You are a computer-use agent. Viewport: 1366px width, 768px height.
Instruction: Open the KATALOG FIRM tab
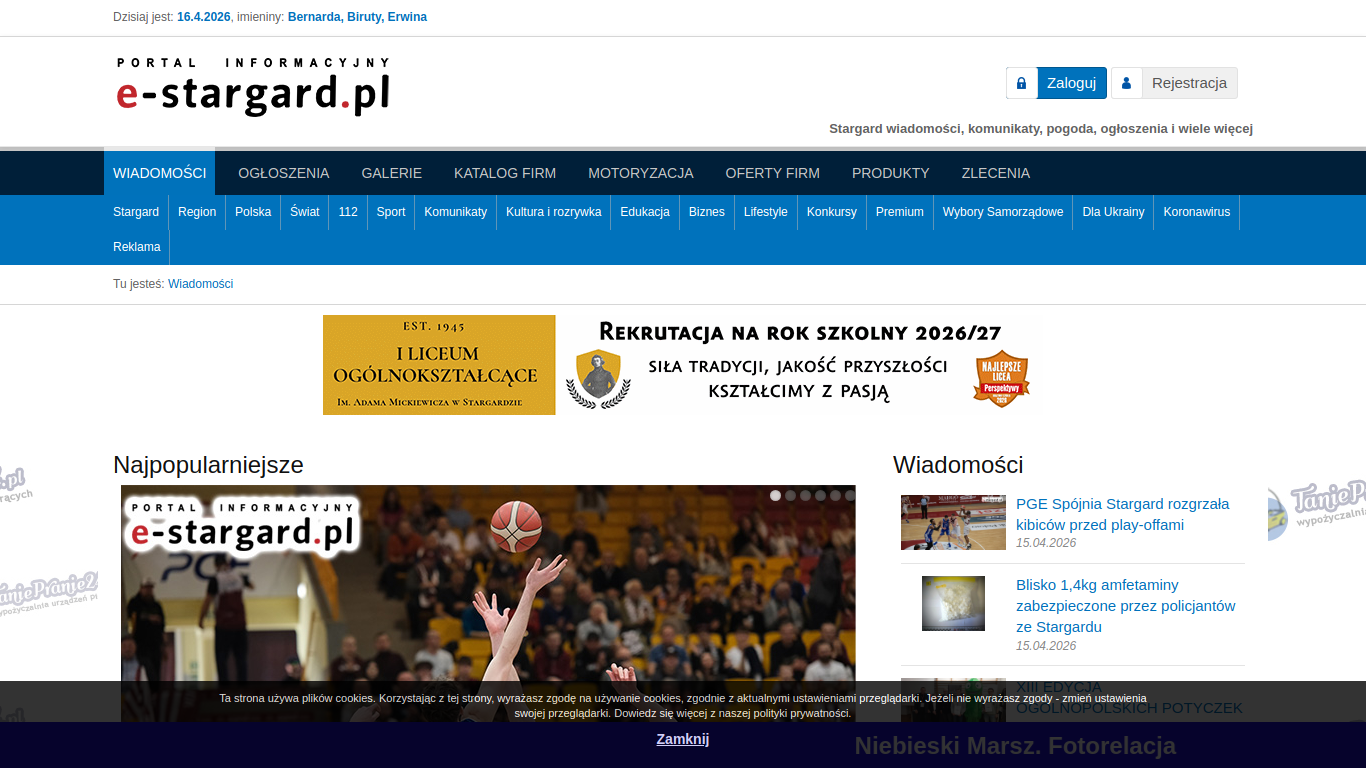(505, 173)
